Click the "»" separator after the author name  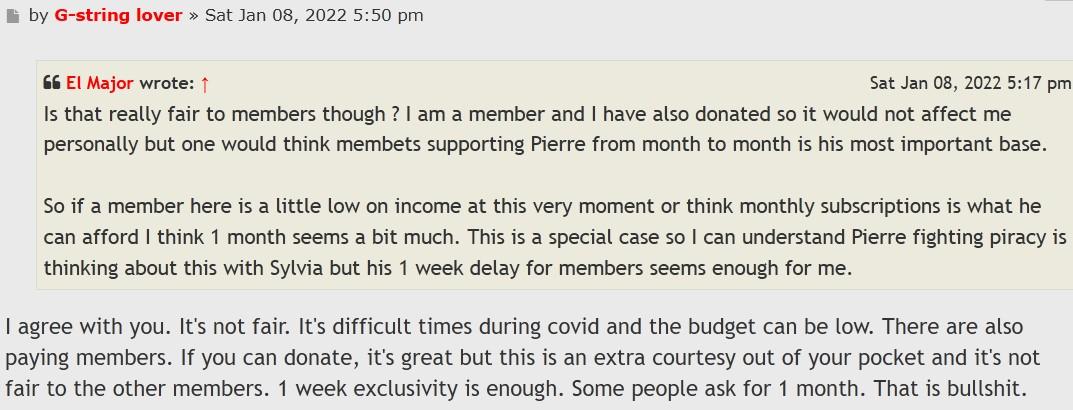[x=194, y=15]
